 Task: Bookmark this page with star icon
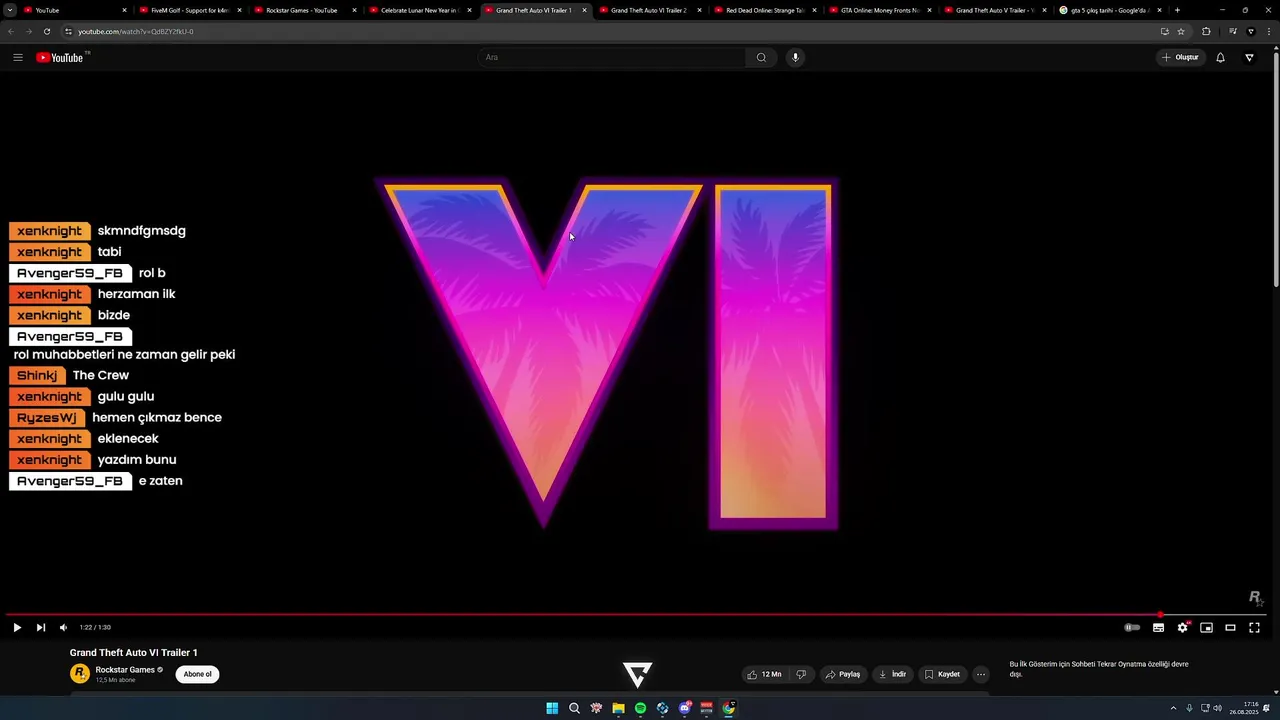[1181, 31]
